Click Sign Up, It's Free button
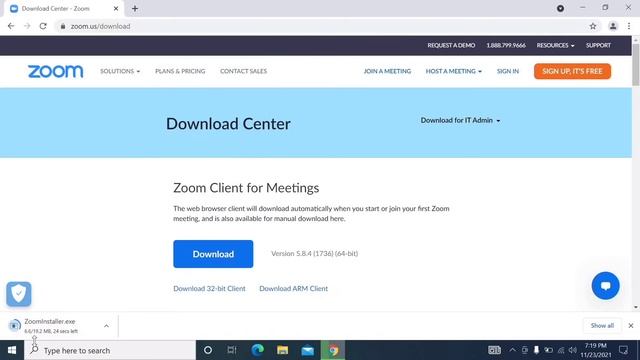 [572, 71]
